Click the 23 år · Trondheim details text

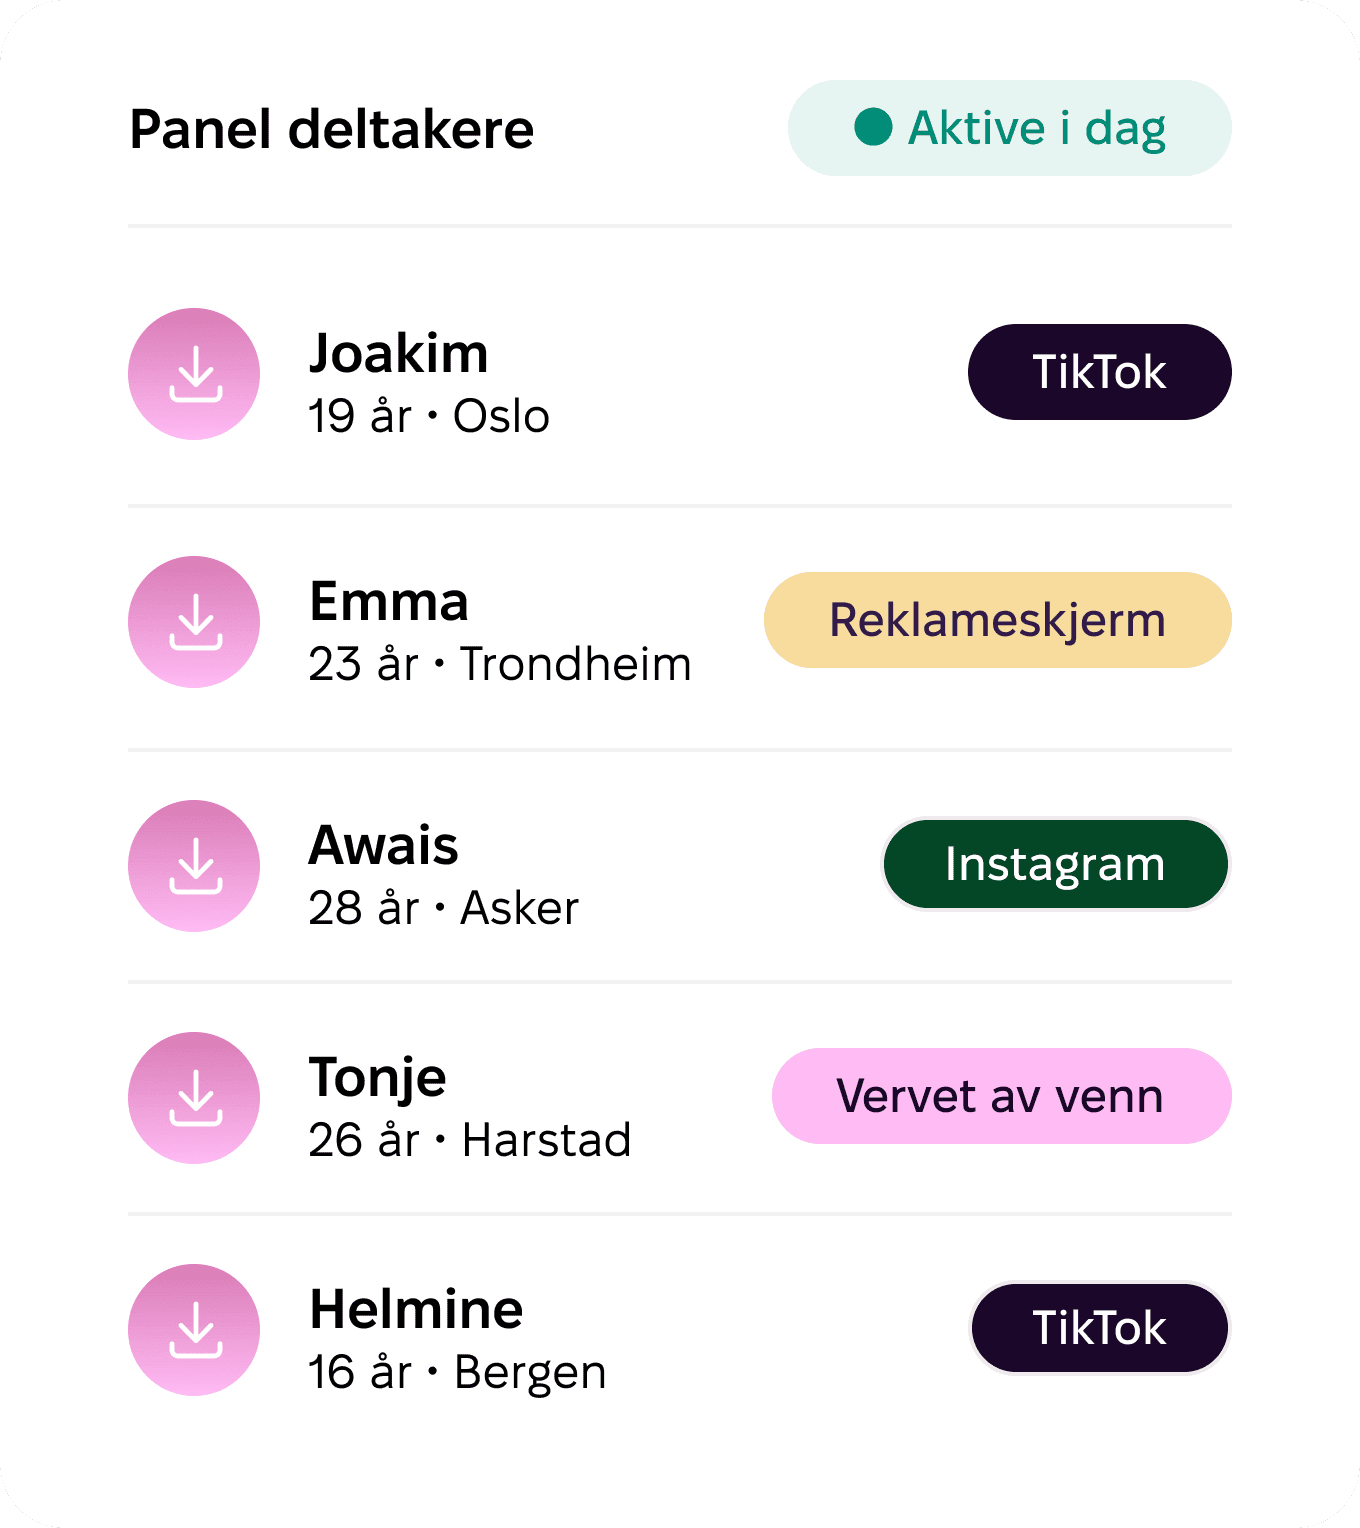(500, 664)
